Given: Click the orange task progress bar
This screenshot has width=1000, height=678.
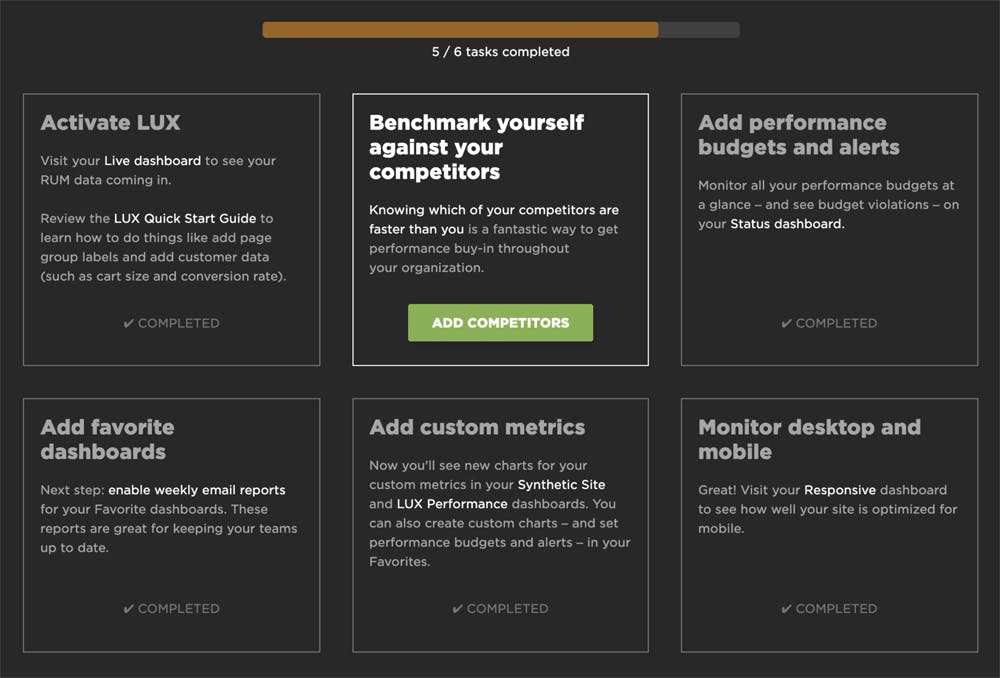Looking at the screenshot, I should (460, 30).
